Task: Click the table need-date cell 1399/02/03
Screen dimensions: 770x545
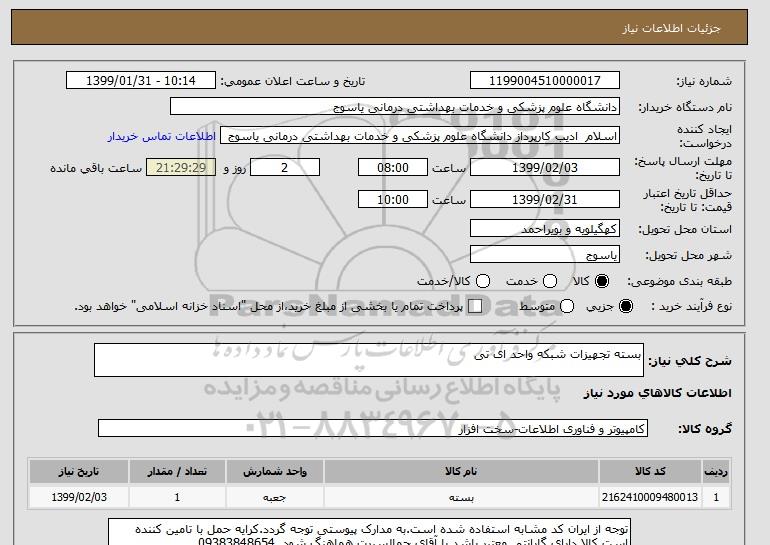Action: point(79,497)
